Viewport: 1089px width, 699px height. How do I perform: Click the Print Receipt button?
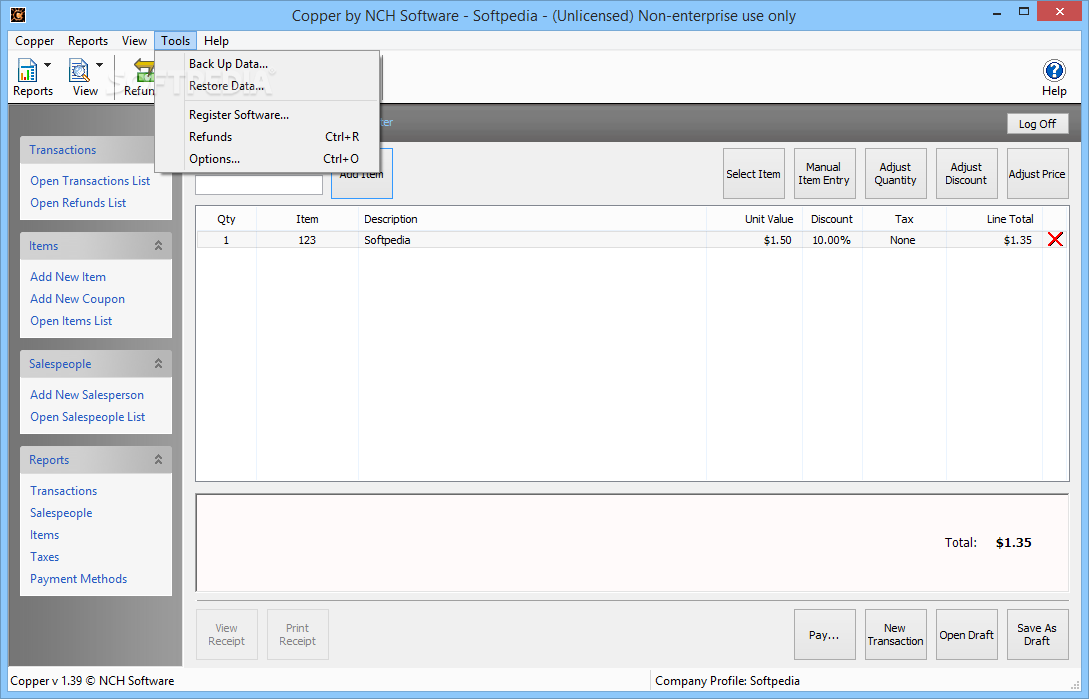point(297,634)
